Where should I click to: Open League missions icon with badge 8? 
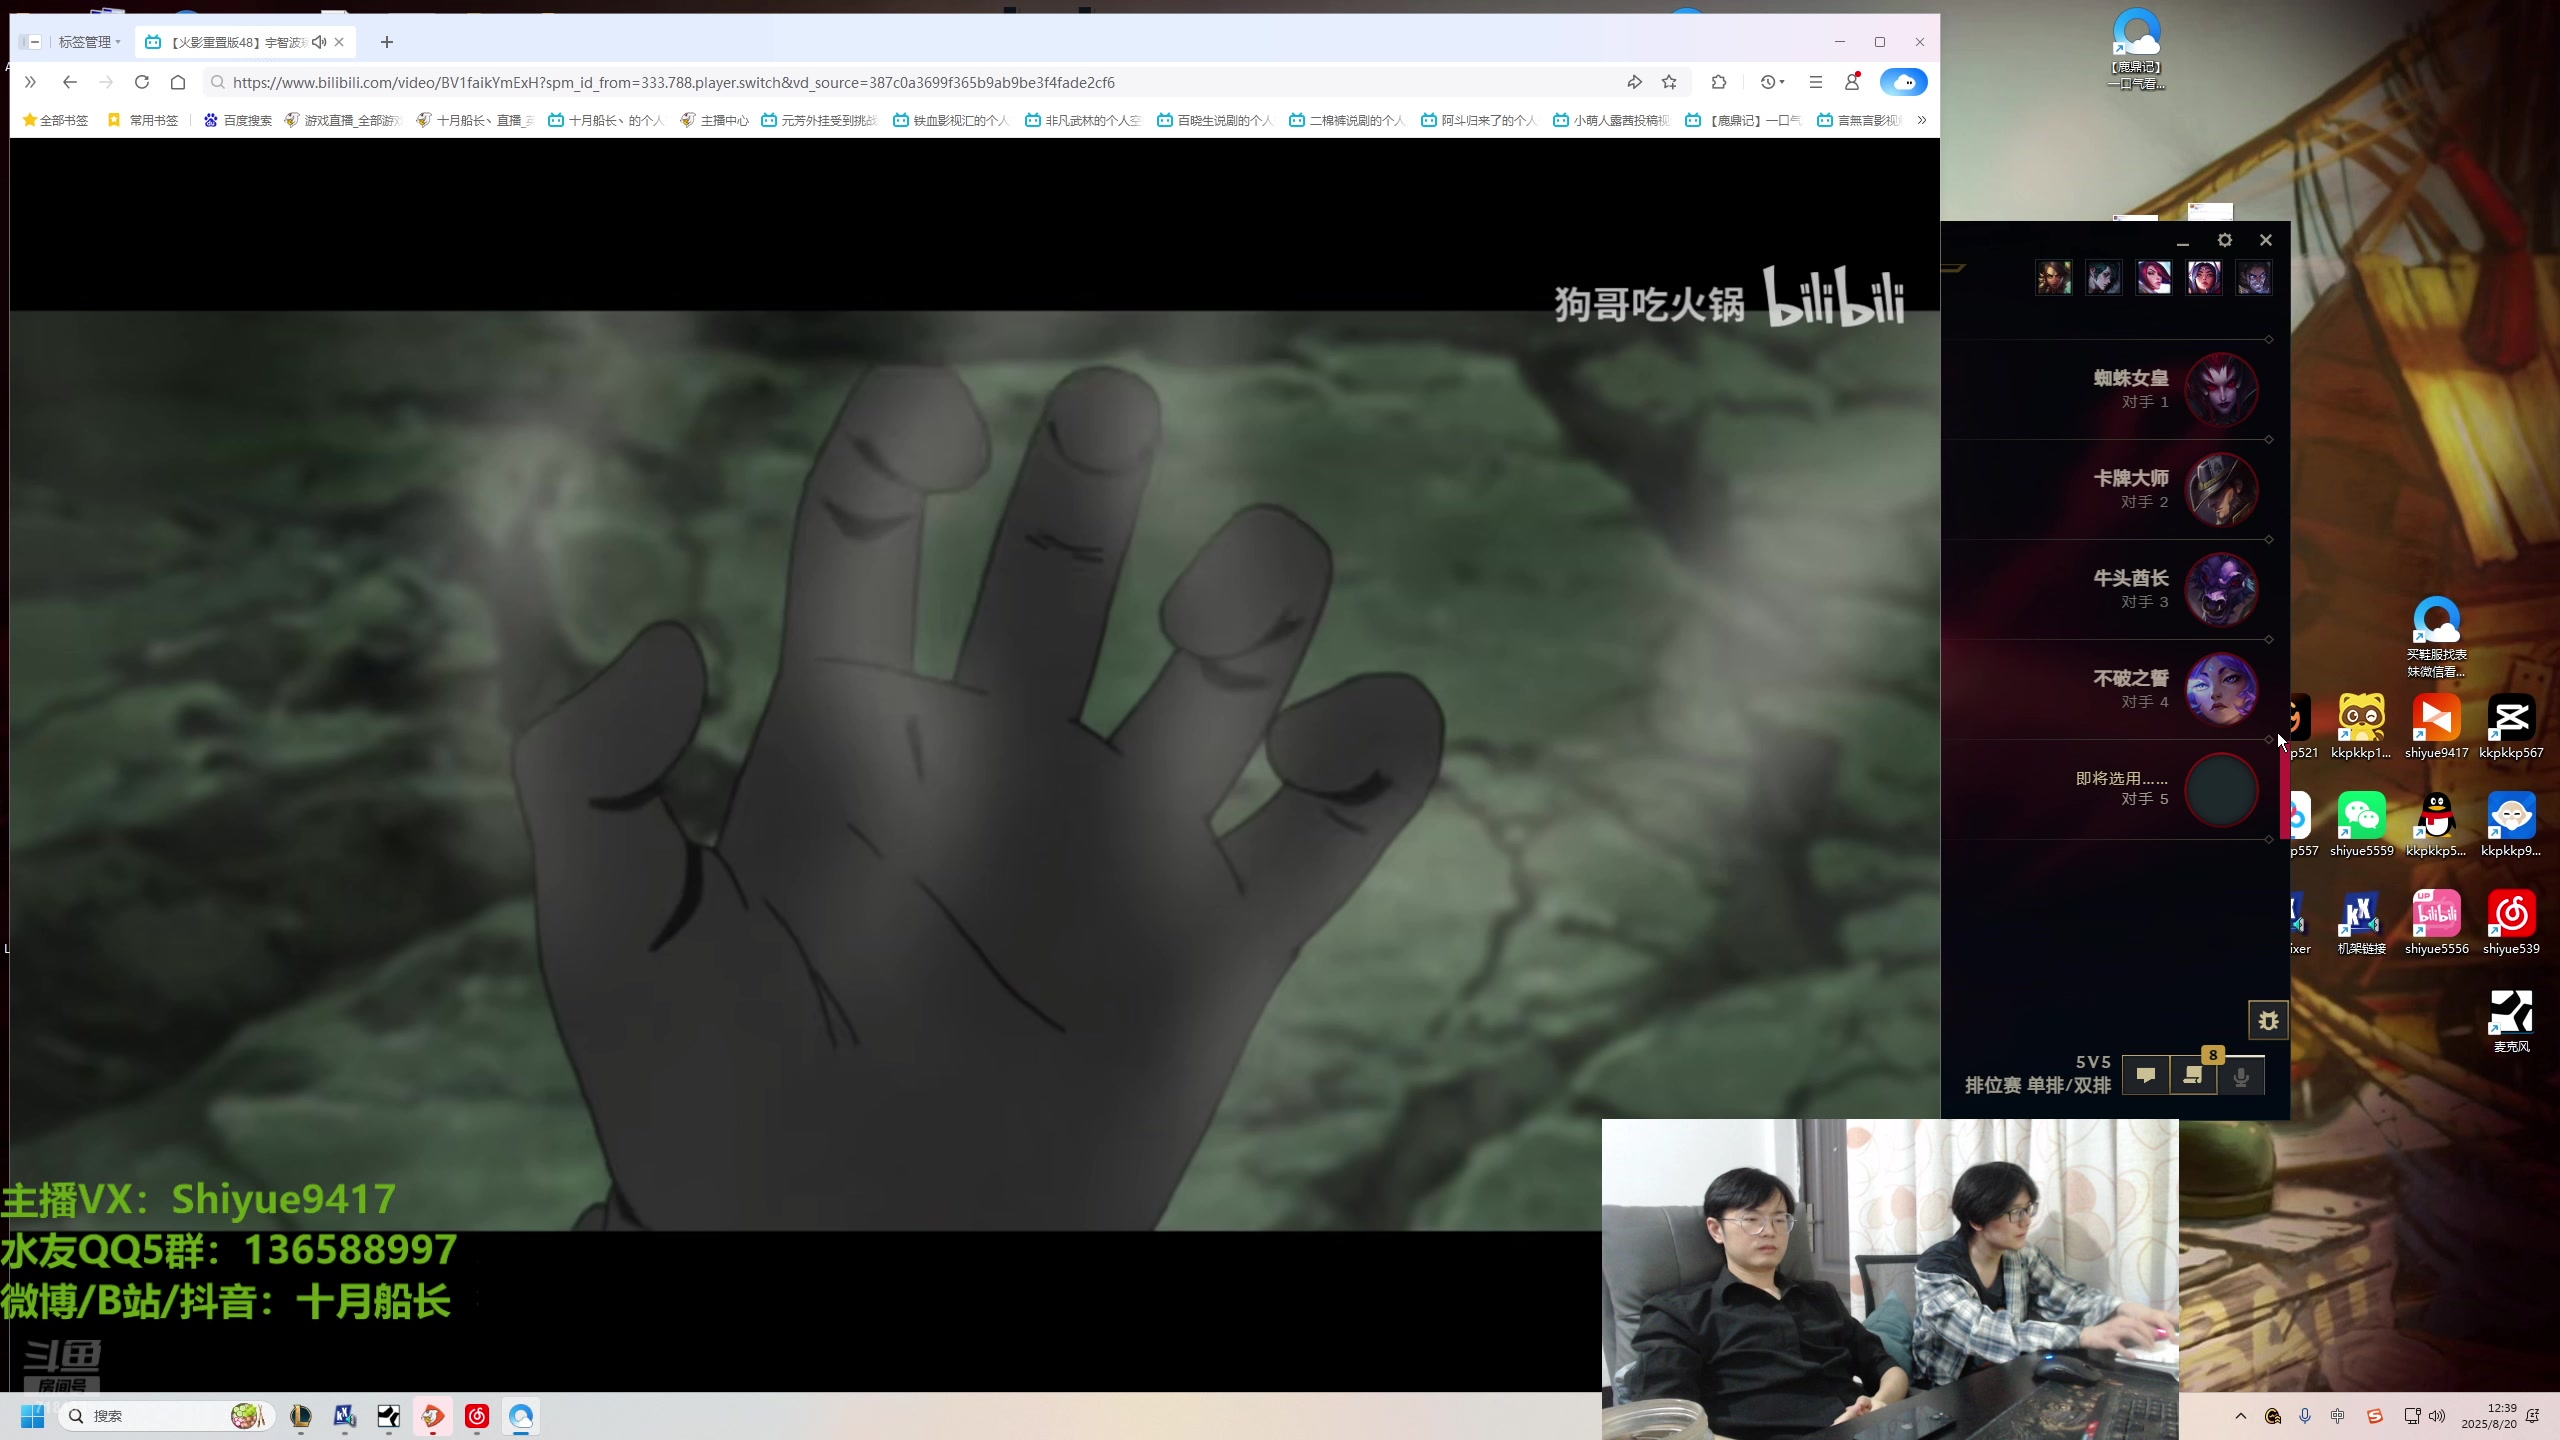(x=2193, y=1075)
